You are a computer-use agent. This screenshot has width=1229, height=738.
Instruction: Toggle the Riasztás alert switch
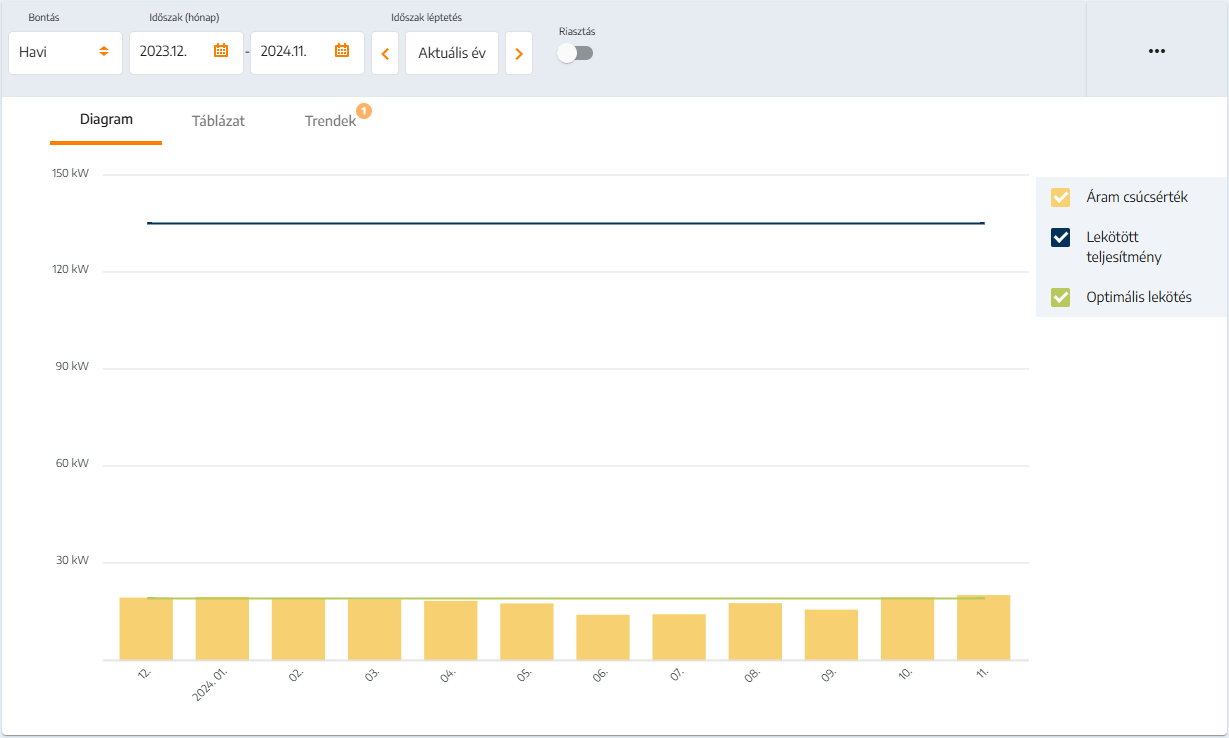tap(575, 53)
